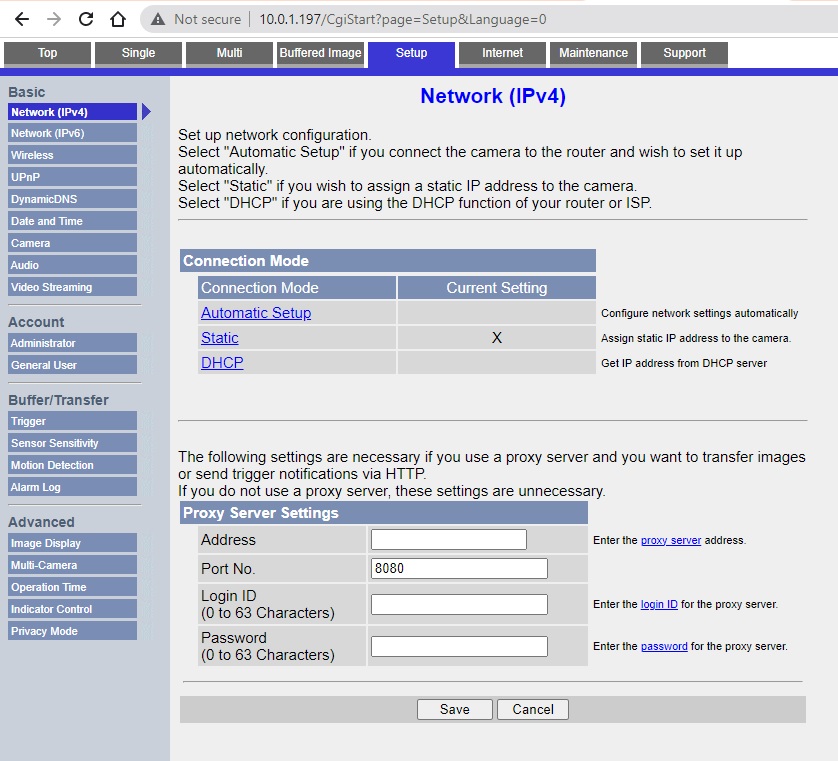Reload the page with the refresh icon
The width and height of the screenshot is (838, 761).
click(x=86, y=20)
